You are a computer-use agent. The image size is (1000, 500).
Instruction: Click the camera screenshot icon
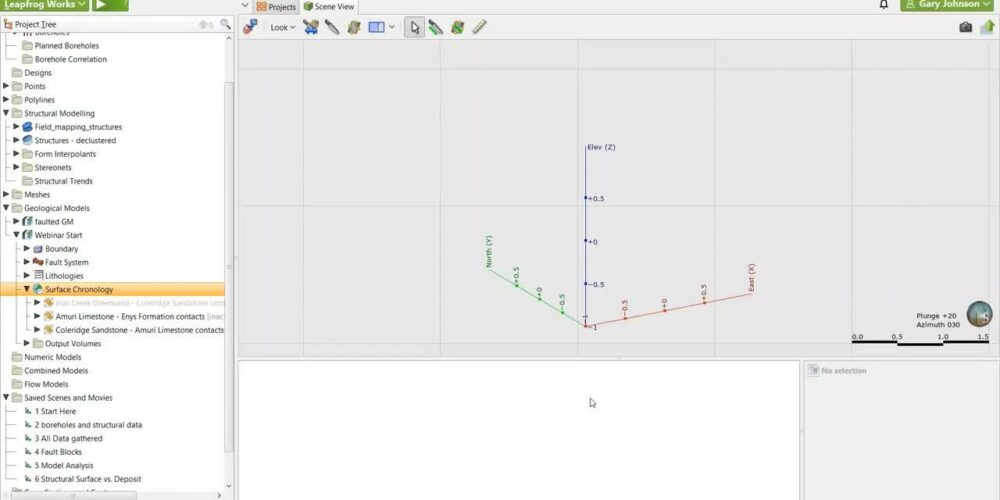pyautogui.click(x=965, y=27)
